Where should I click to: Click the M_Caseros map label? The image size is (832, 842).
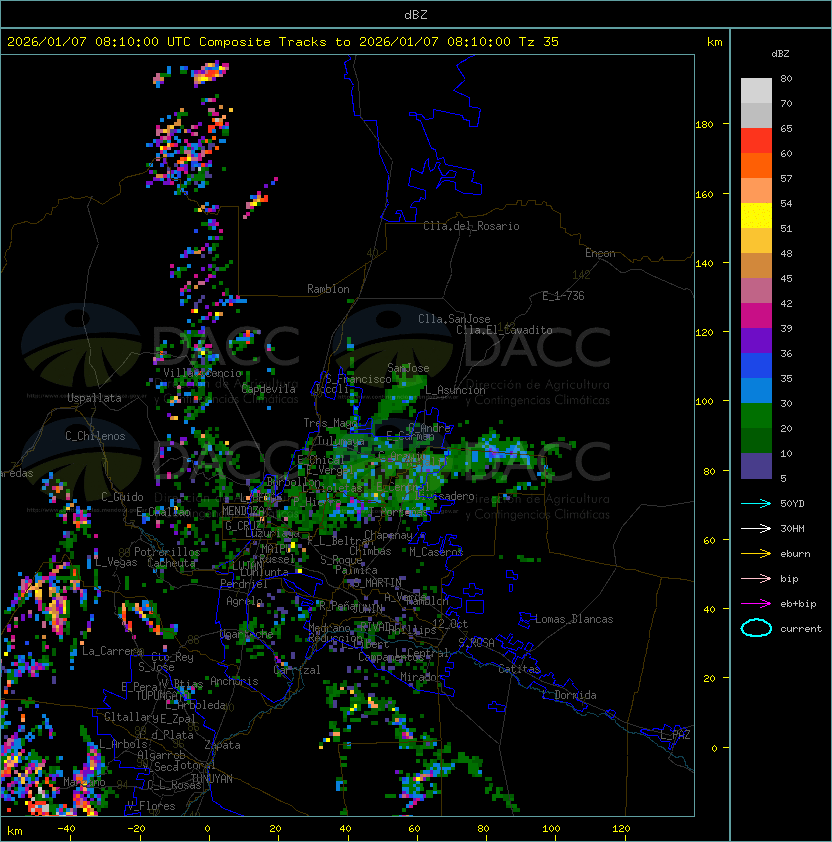click(x=436, y=551)
